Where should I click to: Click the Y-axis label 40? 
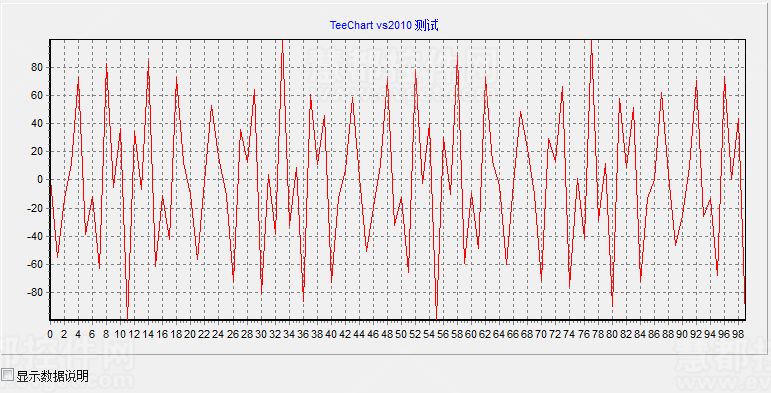[38, 123]
